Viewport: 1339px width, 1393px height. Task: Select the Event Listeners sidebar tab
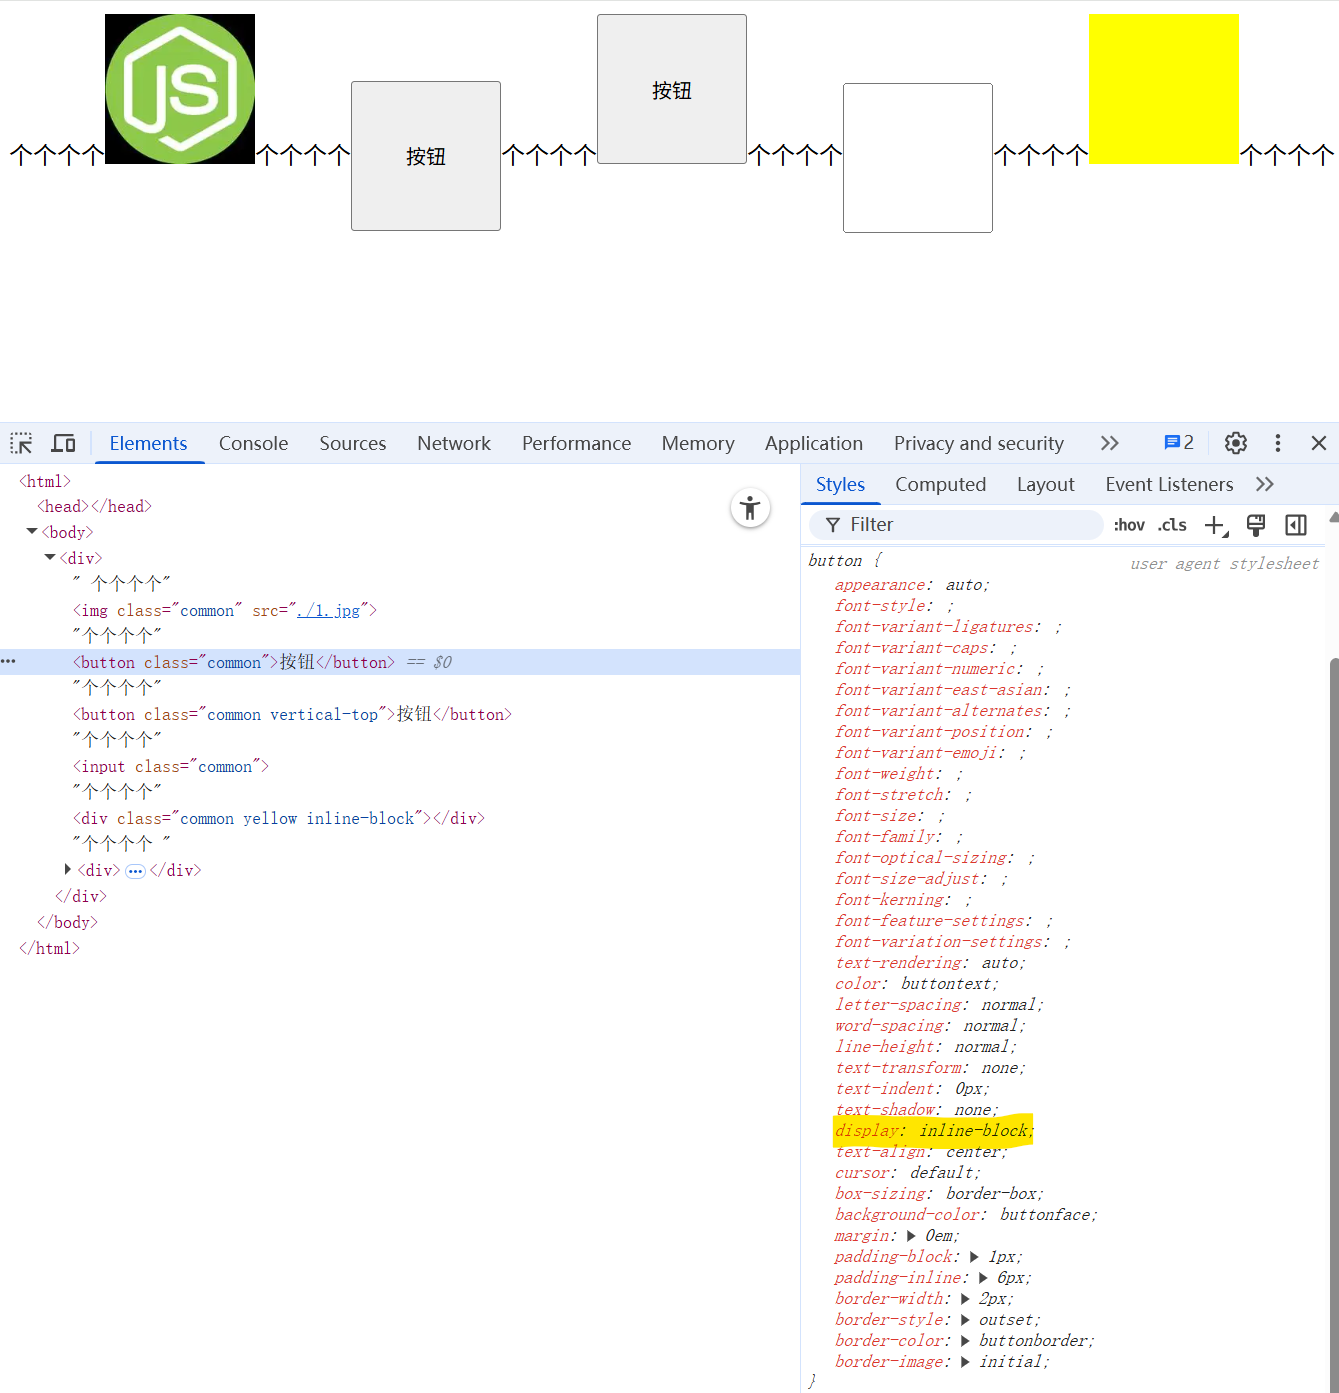1169,484
